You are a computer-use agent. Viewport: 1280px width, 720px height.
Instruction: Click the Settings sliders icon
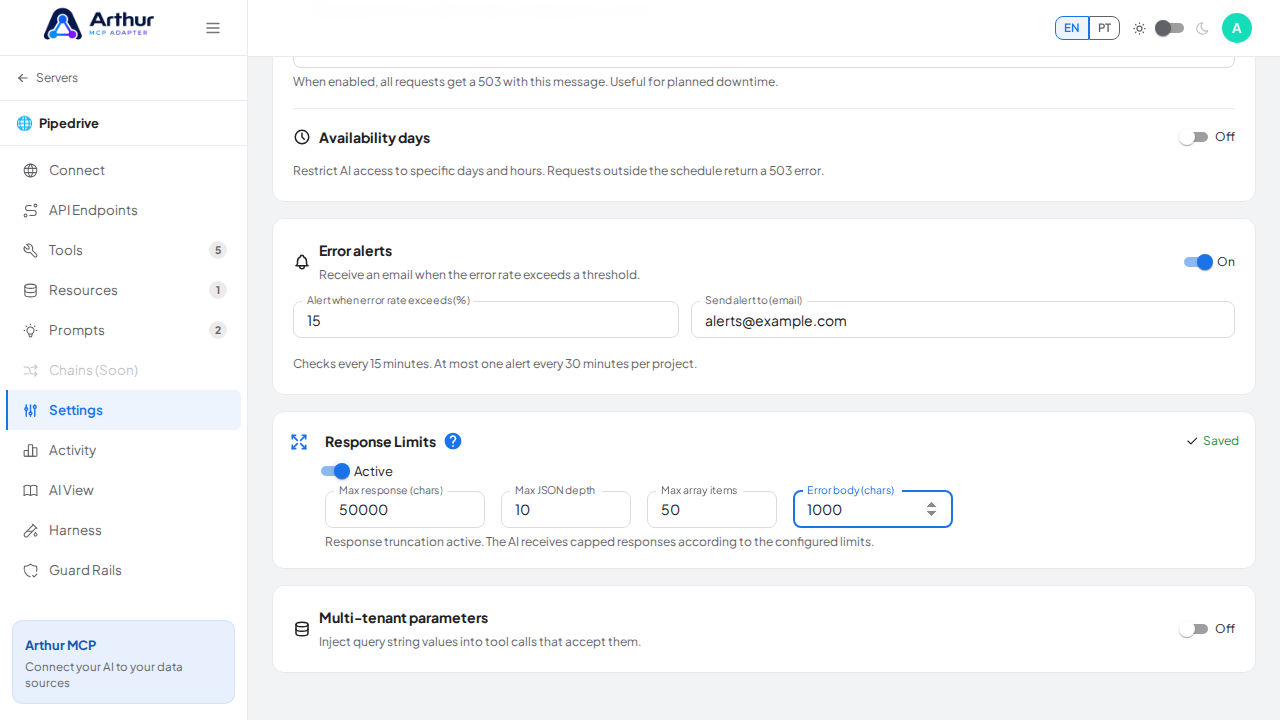31,410
